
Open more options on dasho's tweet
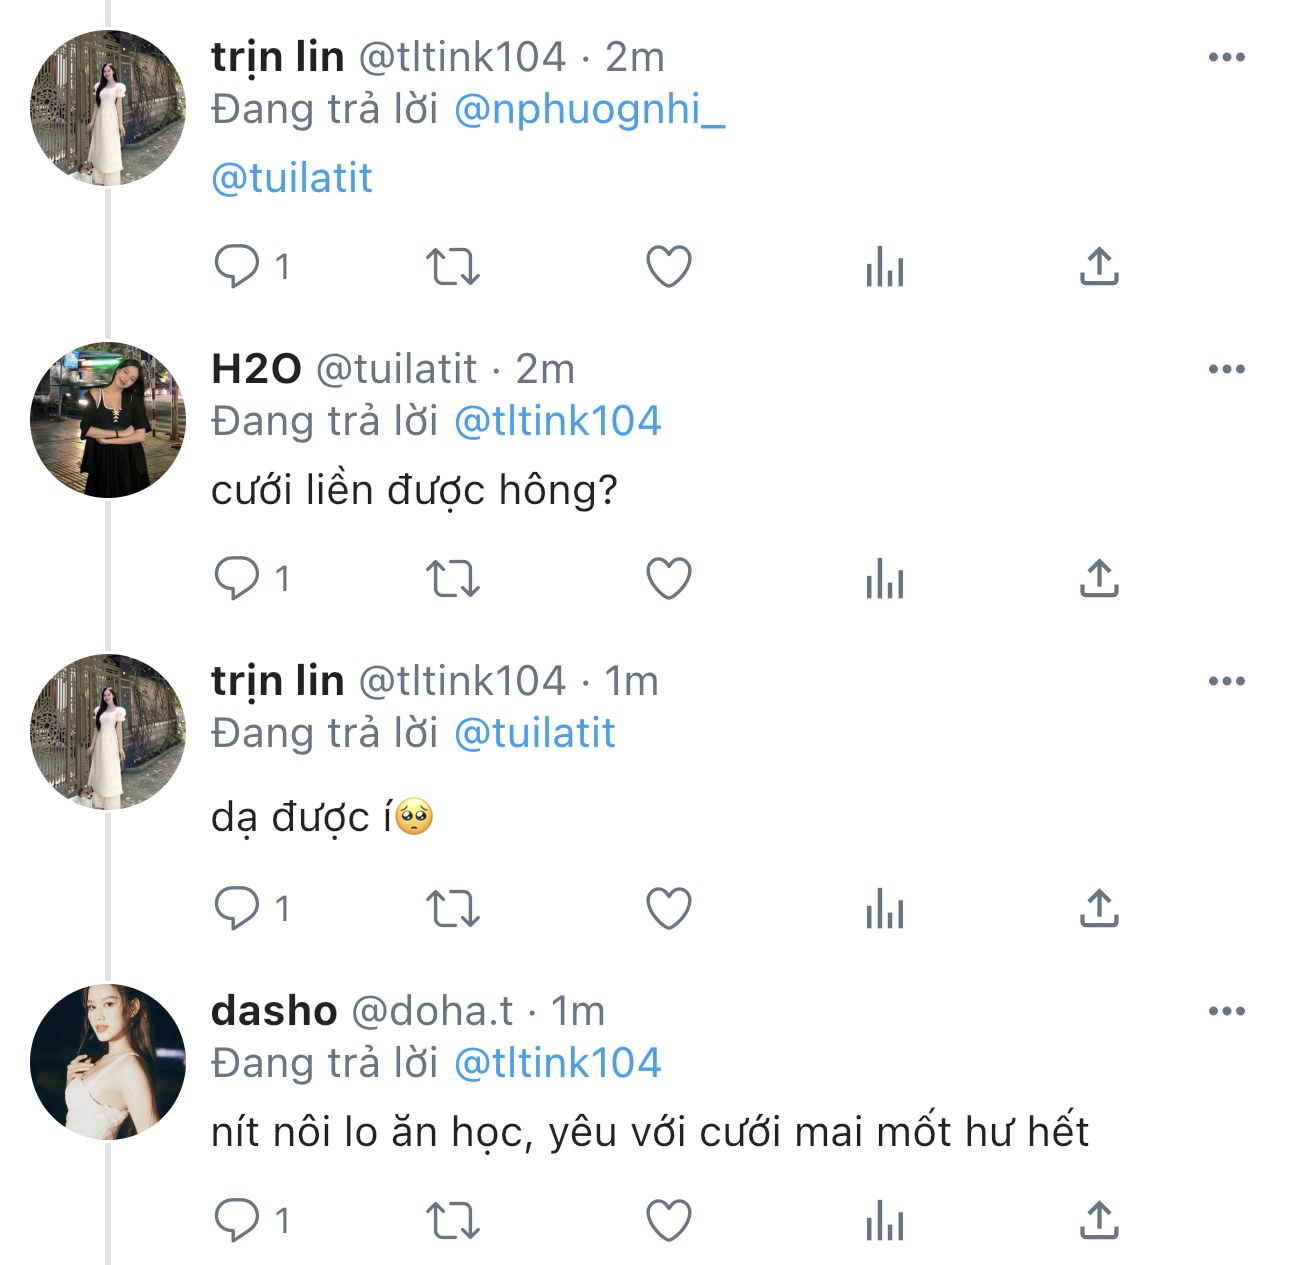pyautogui.click(x=1226, y=1012)
